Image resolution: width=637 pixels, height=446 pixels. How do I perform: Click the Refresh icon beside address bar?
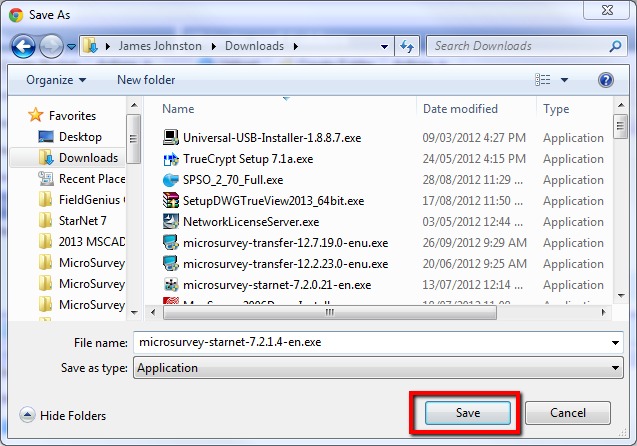[407, 46]
